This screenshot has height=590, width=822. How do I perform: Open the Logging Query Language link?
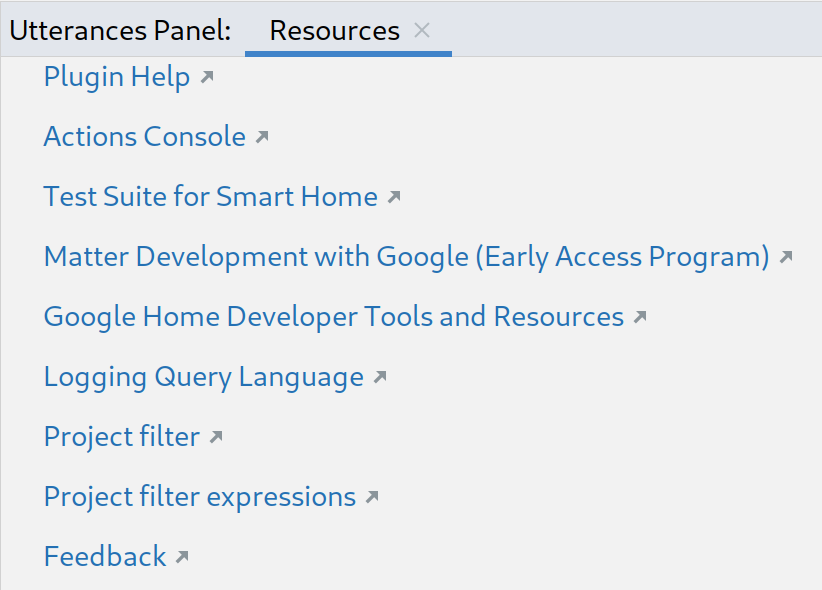(x=203, y=377)
